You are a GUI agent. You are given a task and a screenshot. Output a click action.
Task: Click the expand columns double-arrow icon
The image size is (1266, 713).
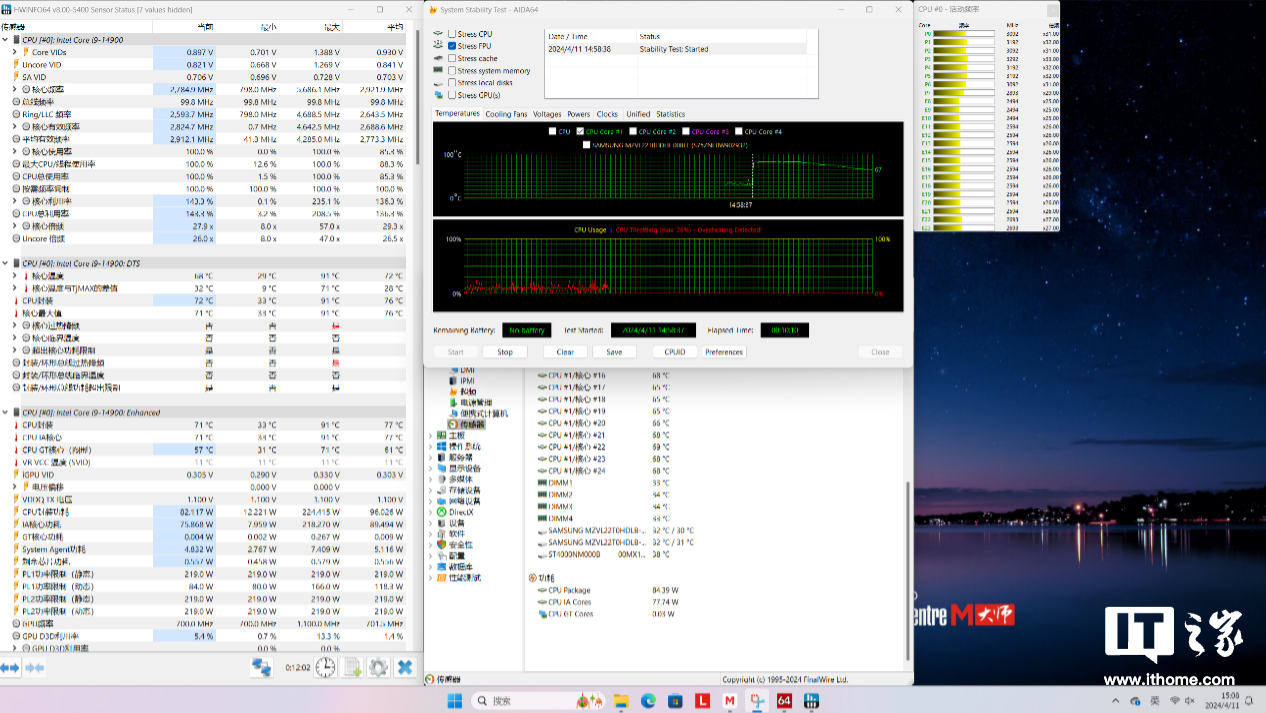tap(10, 667)
